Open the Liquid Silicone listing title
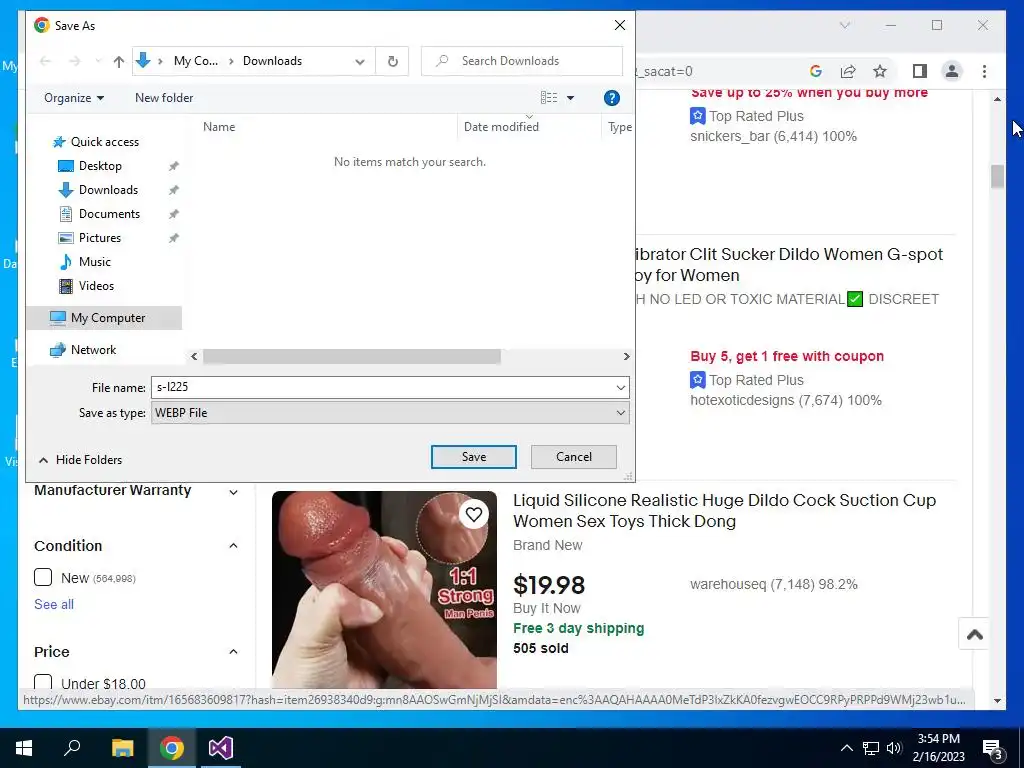The height and width of the screenshot is (768, 1024). 724,511
